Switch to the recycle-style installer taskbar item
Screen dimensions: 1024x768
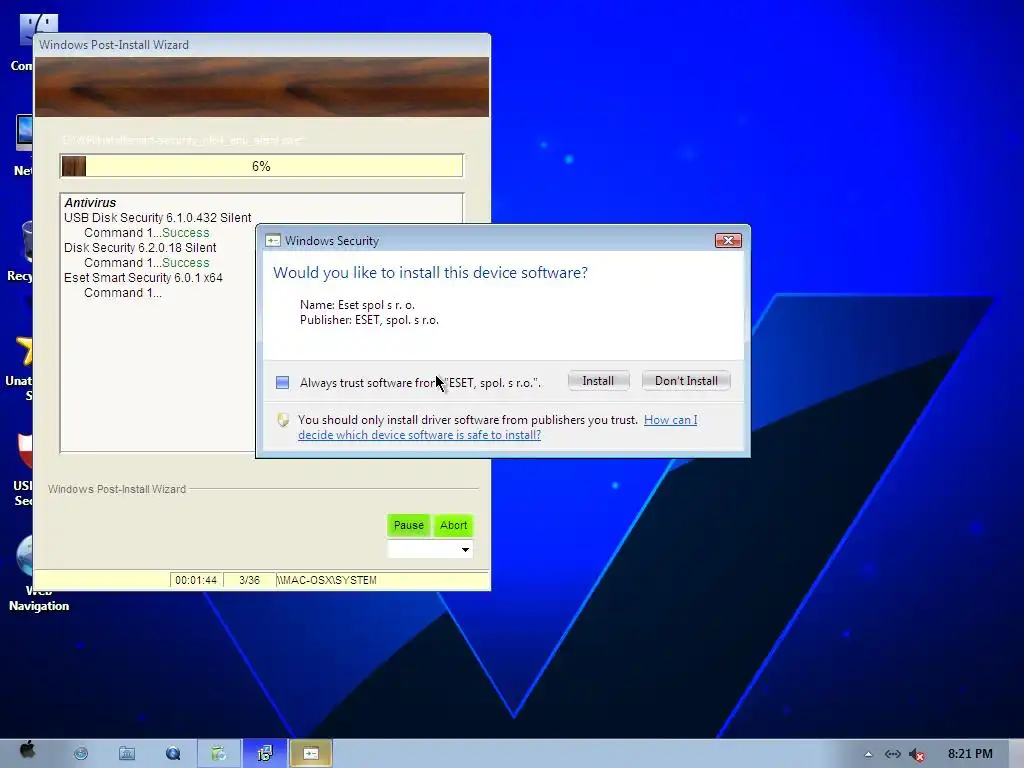pyautogui.click(x=219, y=754)
